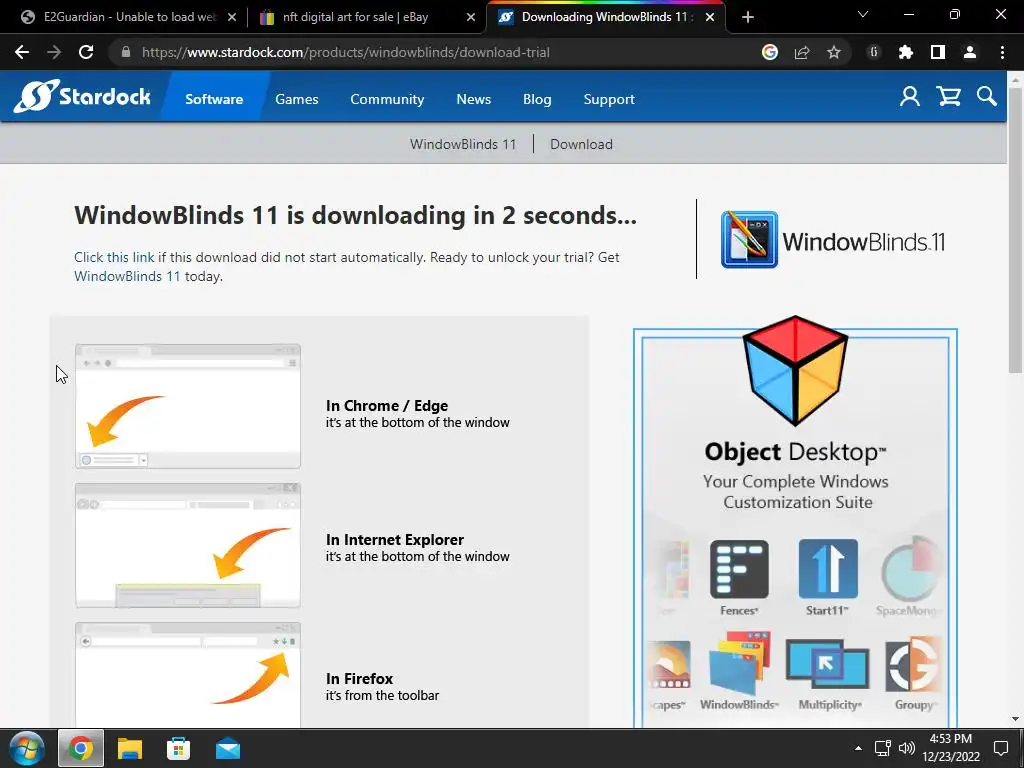
Task: Click the 'In Firefox' heading
Action: tap(359, 679)
